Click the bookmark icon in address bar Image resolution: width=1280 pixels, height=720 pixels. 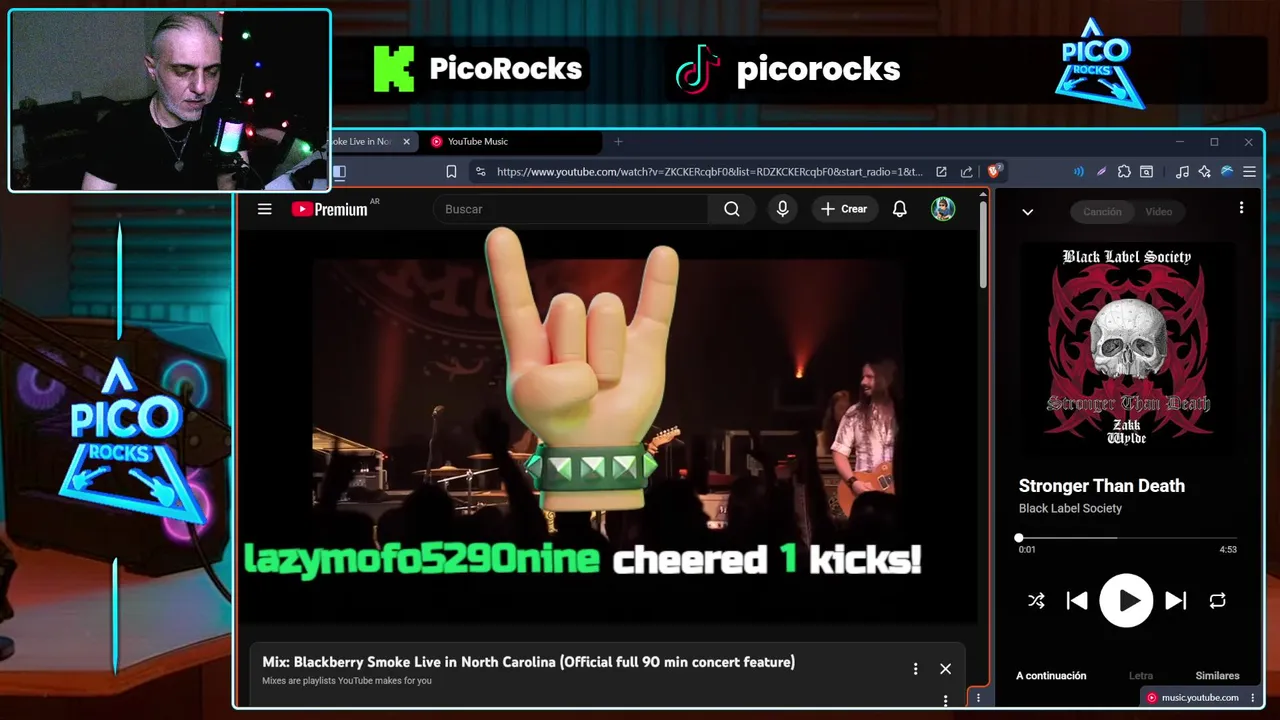point(451,172)
